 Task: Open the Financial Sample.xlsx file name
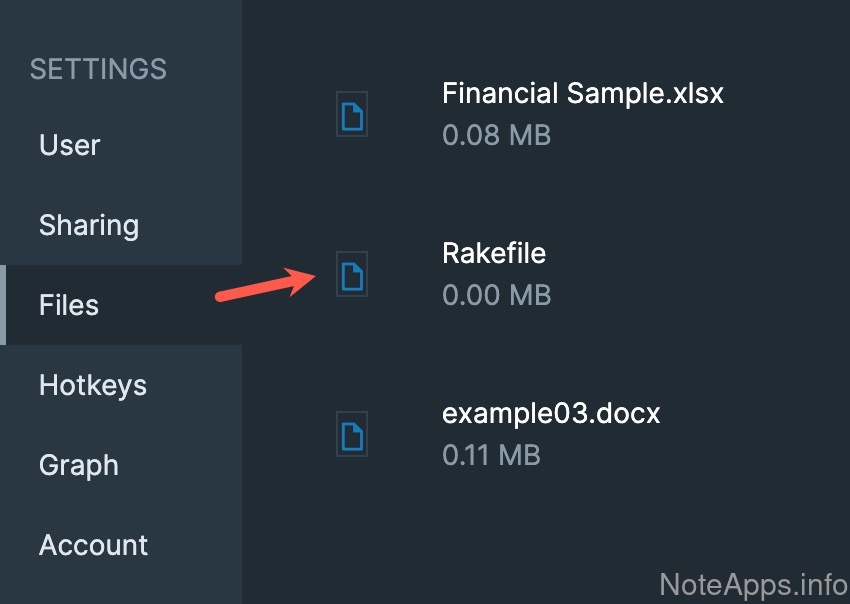pos(582,94)
